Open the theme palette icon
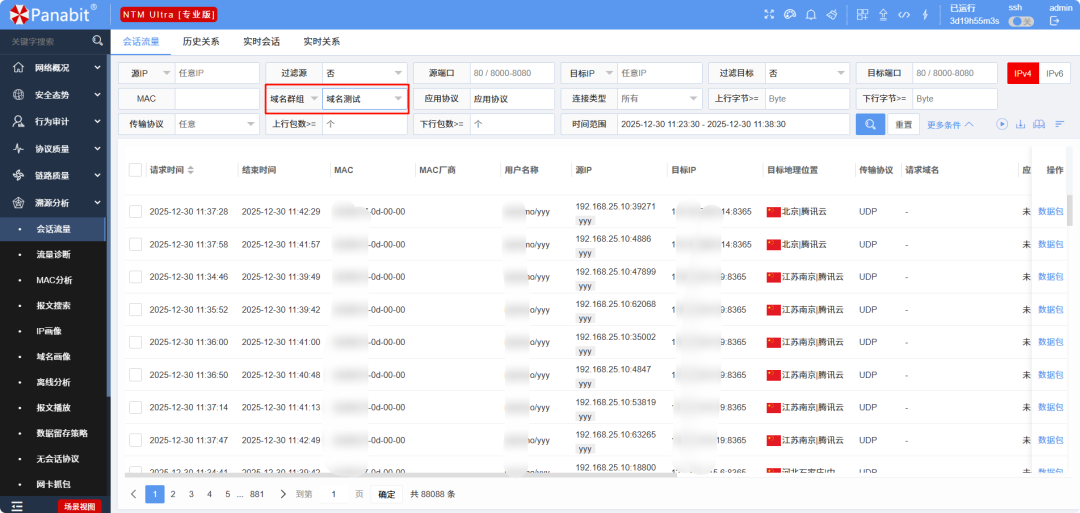This screenshot has width=1080, height=513. 790,14
